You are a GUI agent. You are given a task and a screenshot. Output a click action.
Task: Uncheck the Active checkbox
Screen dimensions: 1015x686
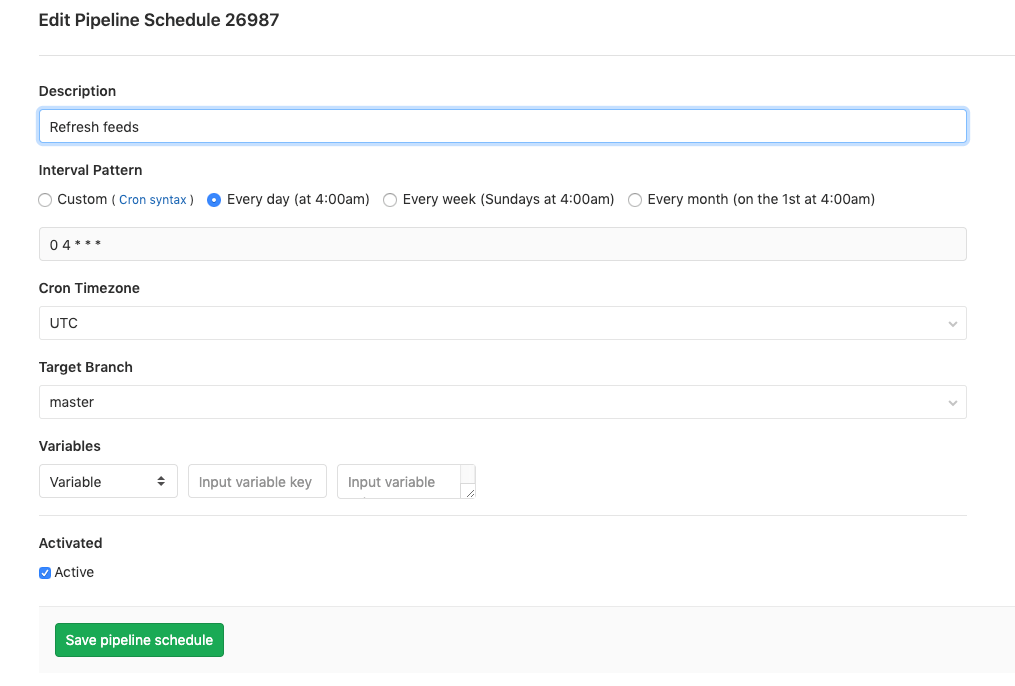tap(44, 572)
